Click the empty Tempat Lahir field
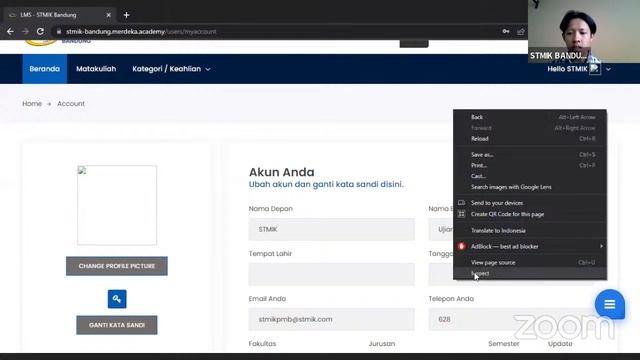 click(331, 274)
